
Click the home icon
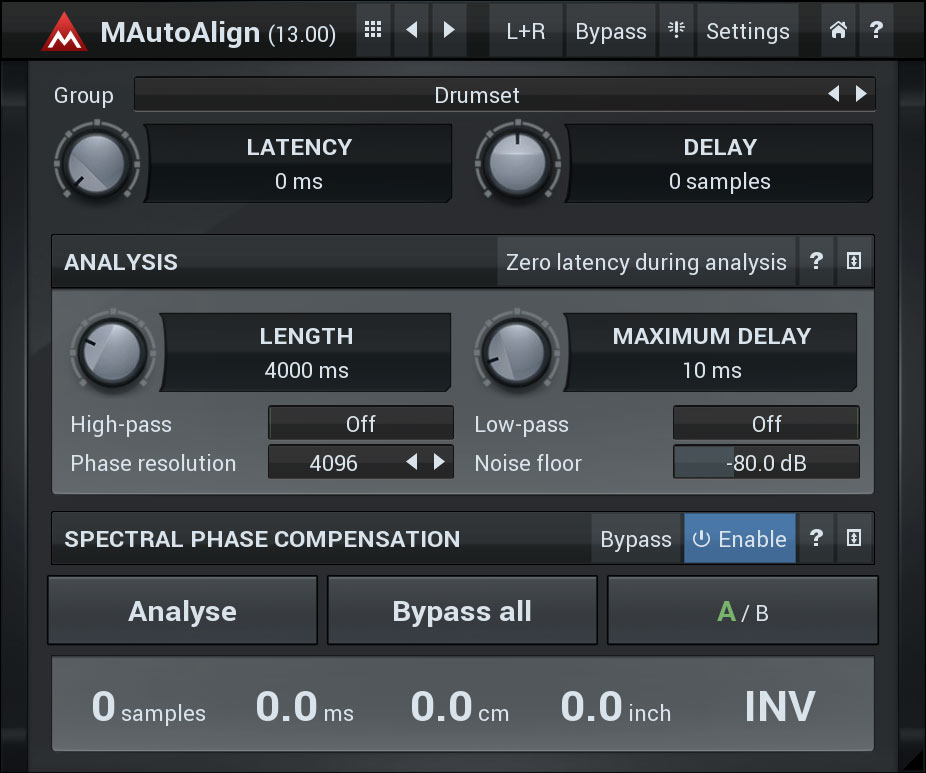coord(838,30)
